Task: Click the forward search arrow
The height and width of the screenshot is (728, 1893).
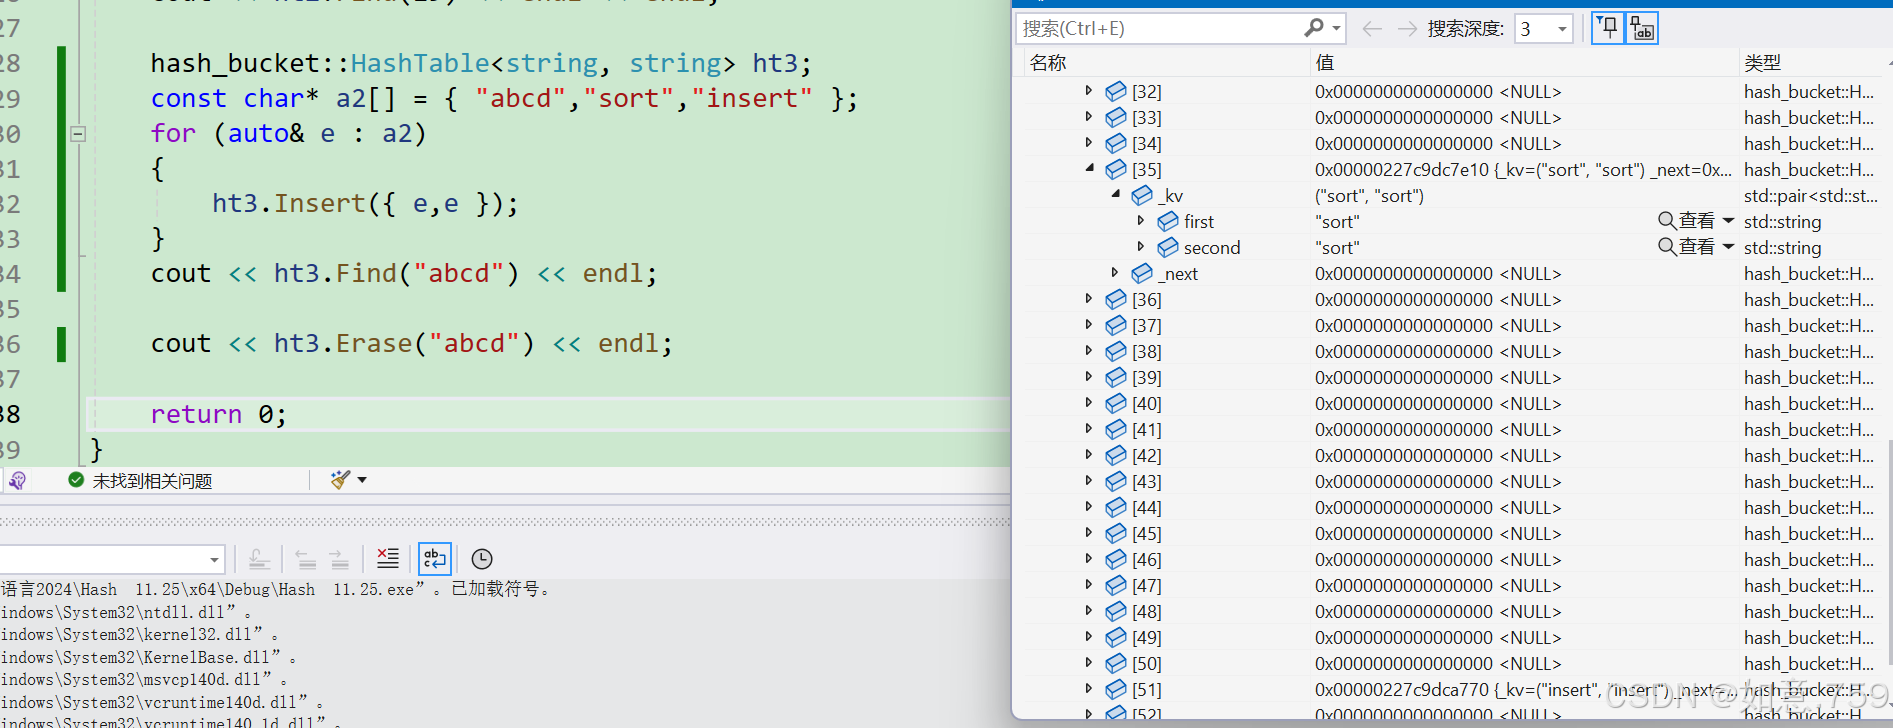Action: (x=1406, y=29)
